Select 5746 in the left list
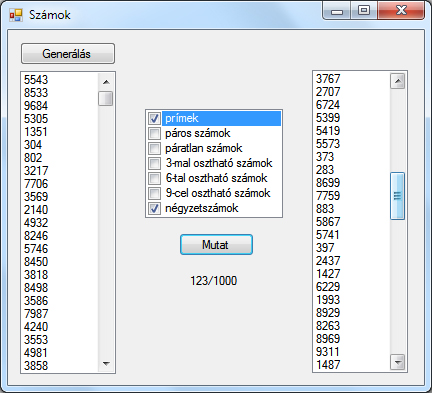This screenshot has width=432, height=393. point(59,249)
